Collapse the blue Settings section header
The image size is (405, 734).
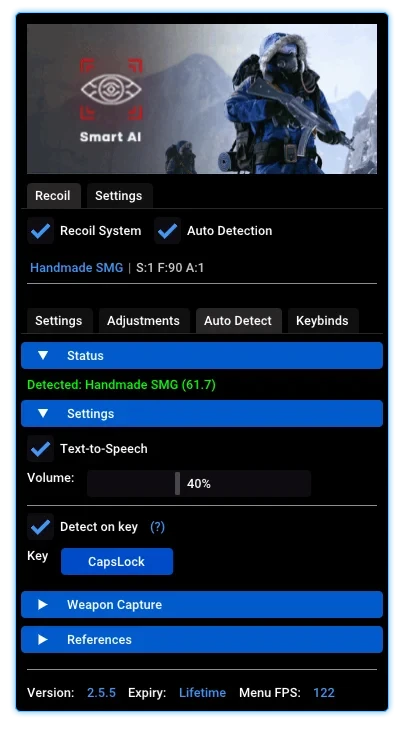(202, 413)
